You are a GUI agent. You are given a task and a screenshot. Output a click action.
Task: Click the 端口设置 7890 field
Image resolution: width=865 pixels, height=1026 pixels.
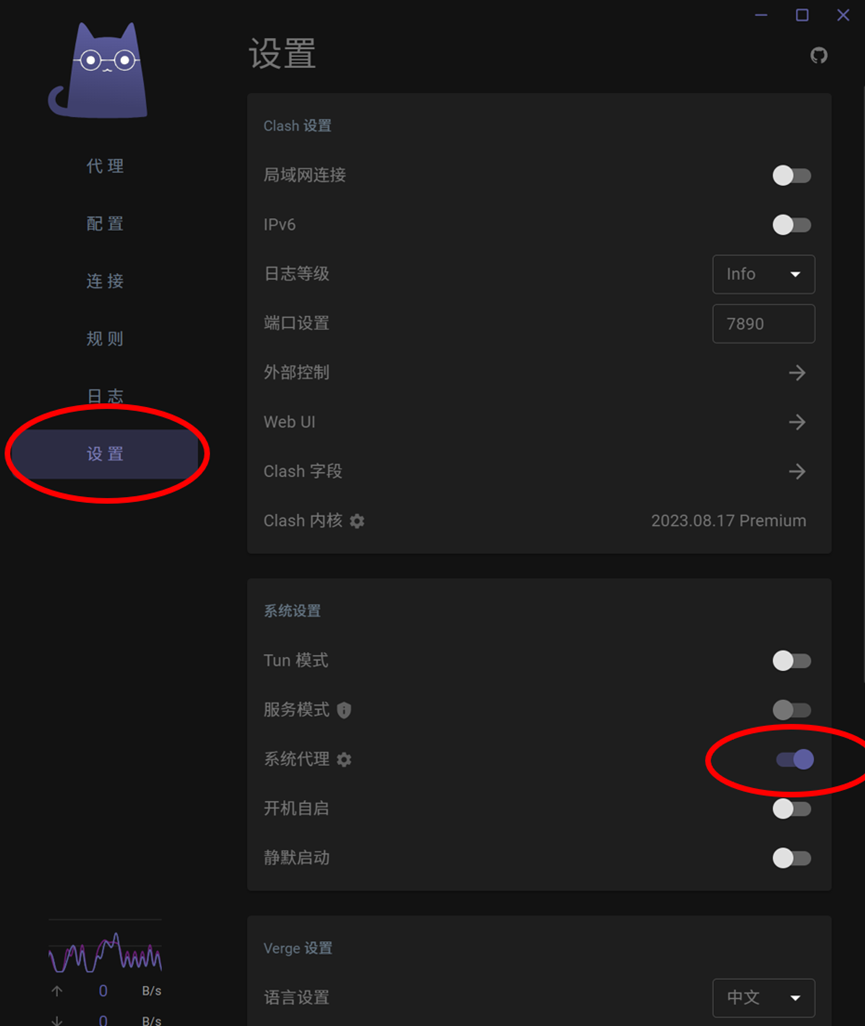tap(764, 324)
